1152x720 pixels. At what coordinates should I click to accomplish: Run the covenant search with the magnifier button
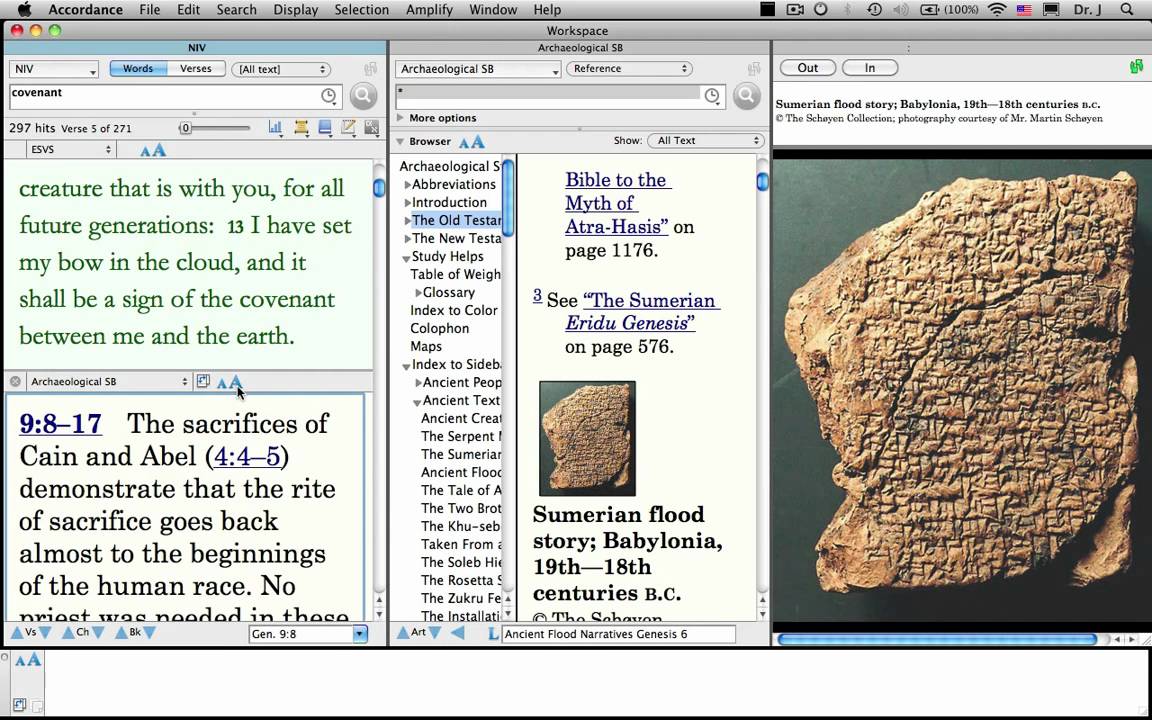(x=363, y=96)
